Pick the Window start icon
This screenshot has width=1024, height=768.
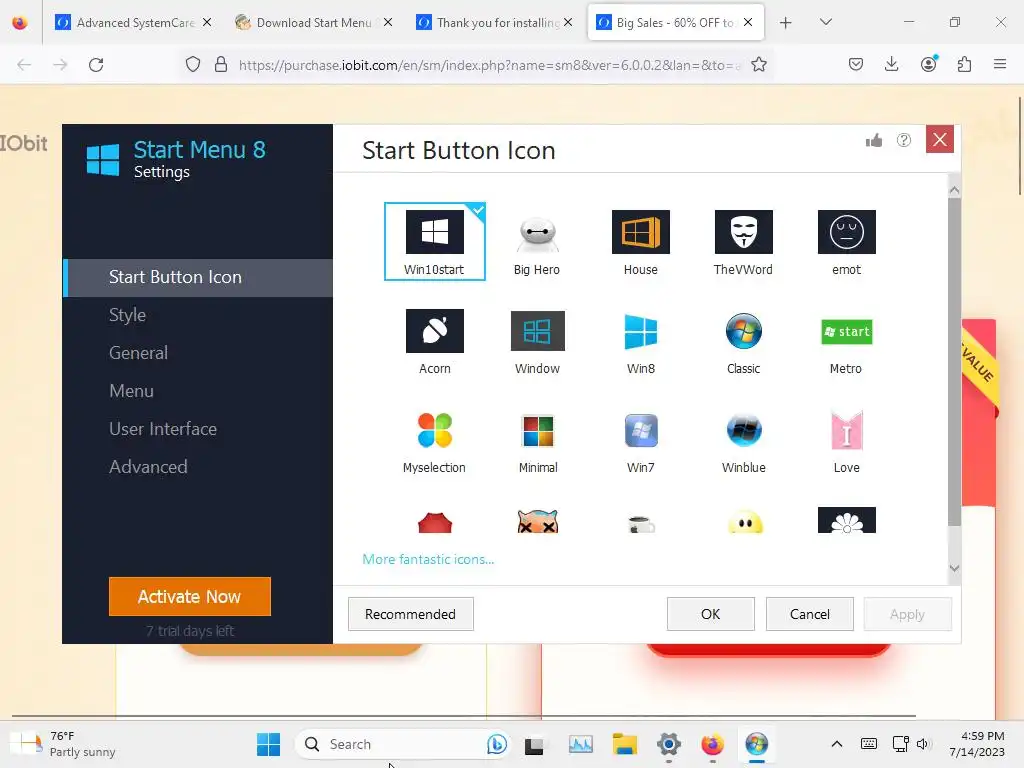pyautogui.click(x=537, y=341)
